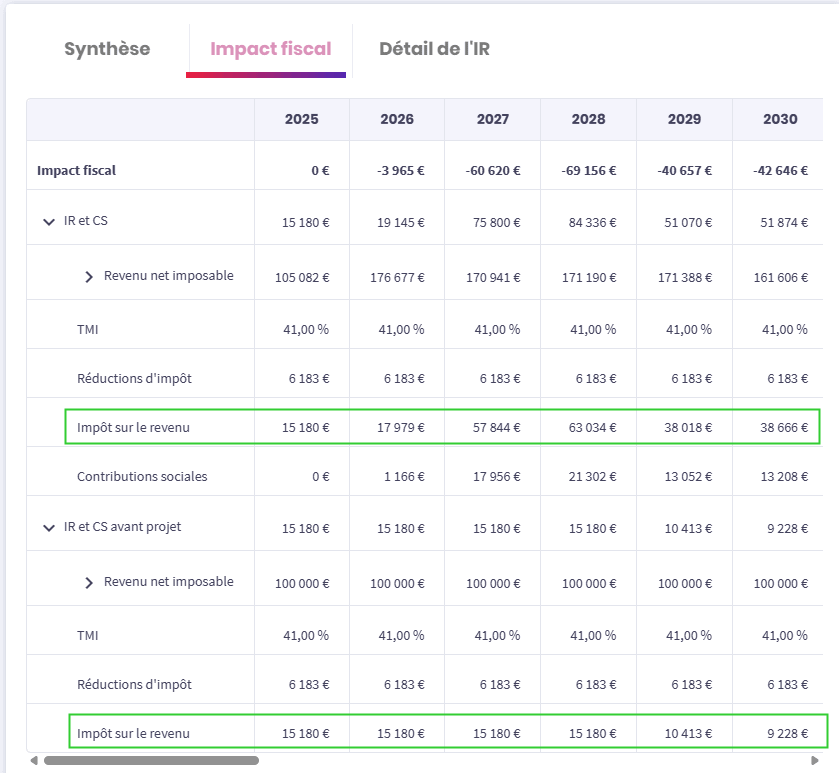Select the 2027 column header
Image resolution: width=839 pixels, height=773 pixels.
(x=492, y=119)
